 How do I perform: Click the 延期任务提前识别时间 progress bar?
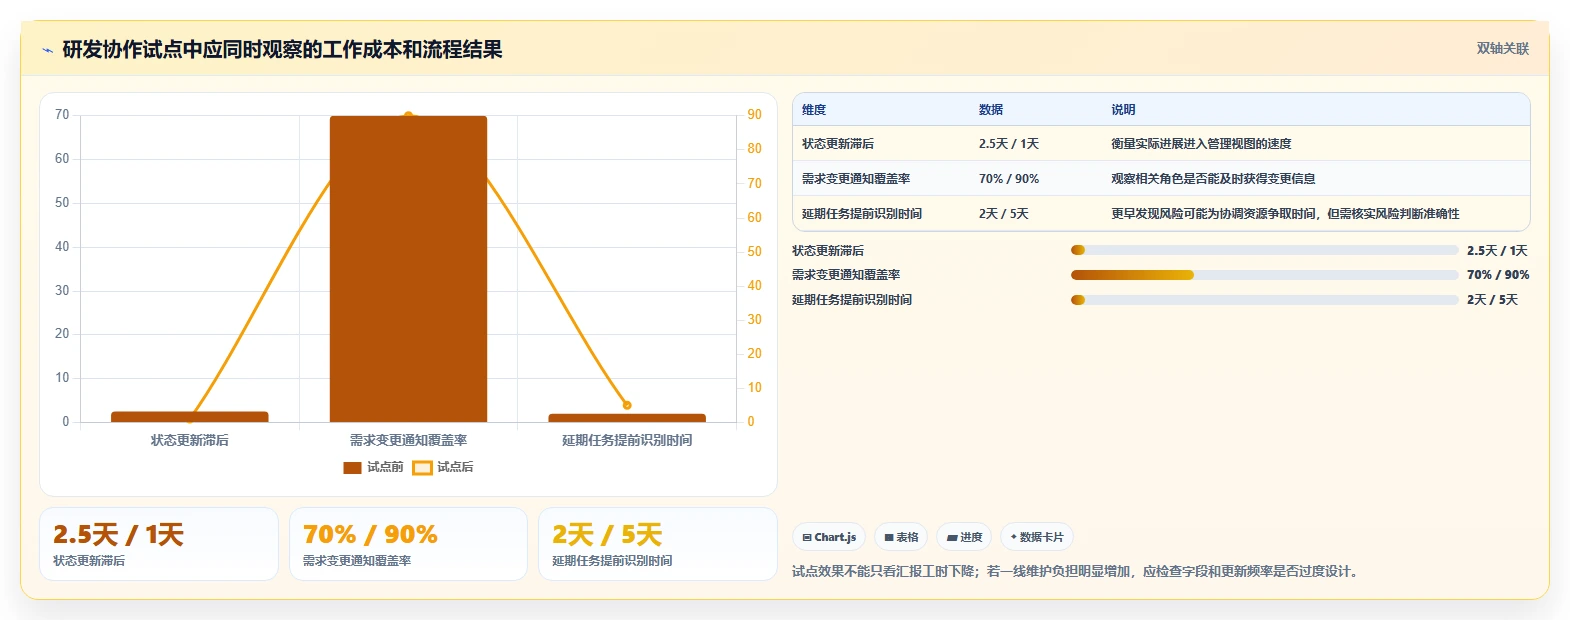(1264, 300)
